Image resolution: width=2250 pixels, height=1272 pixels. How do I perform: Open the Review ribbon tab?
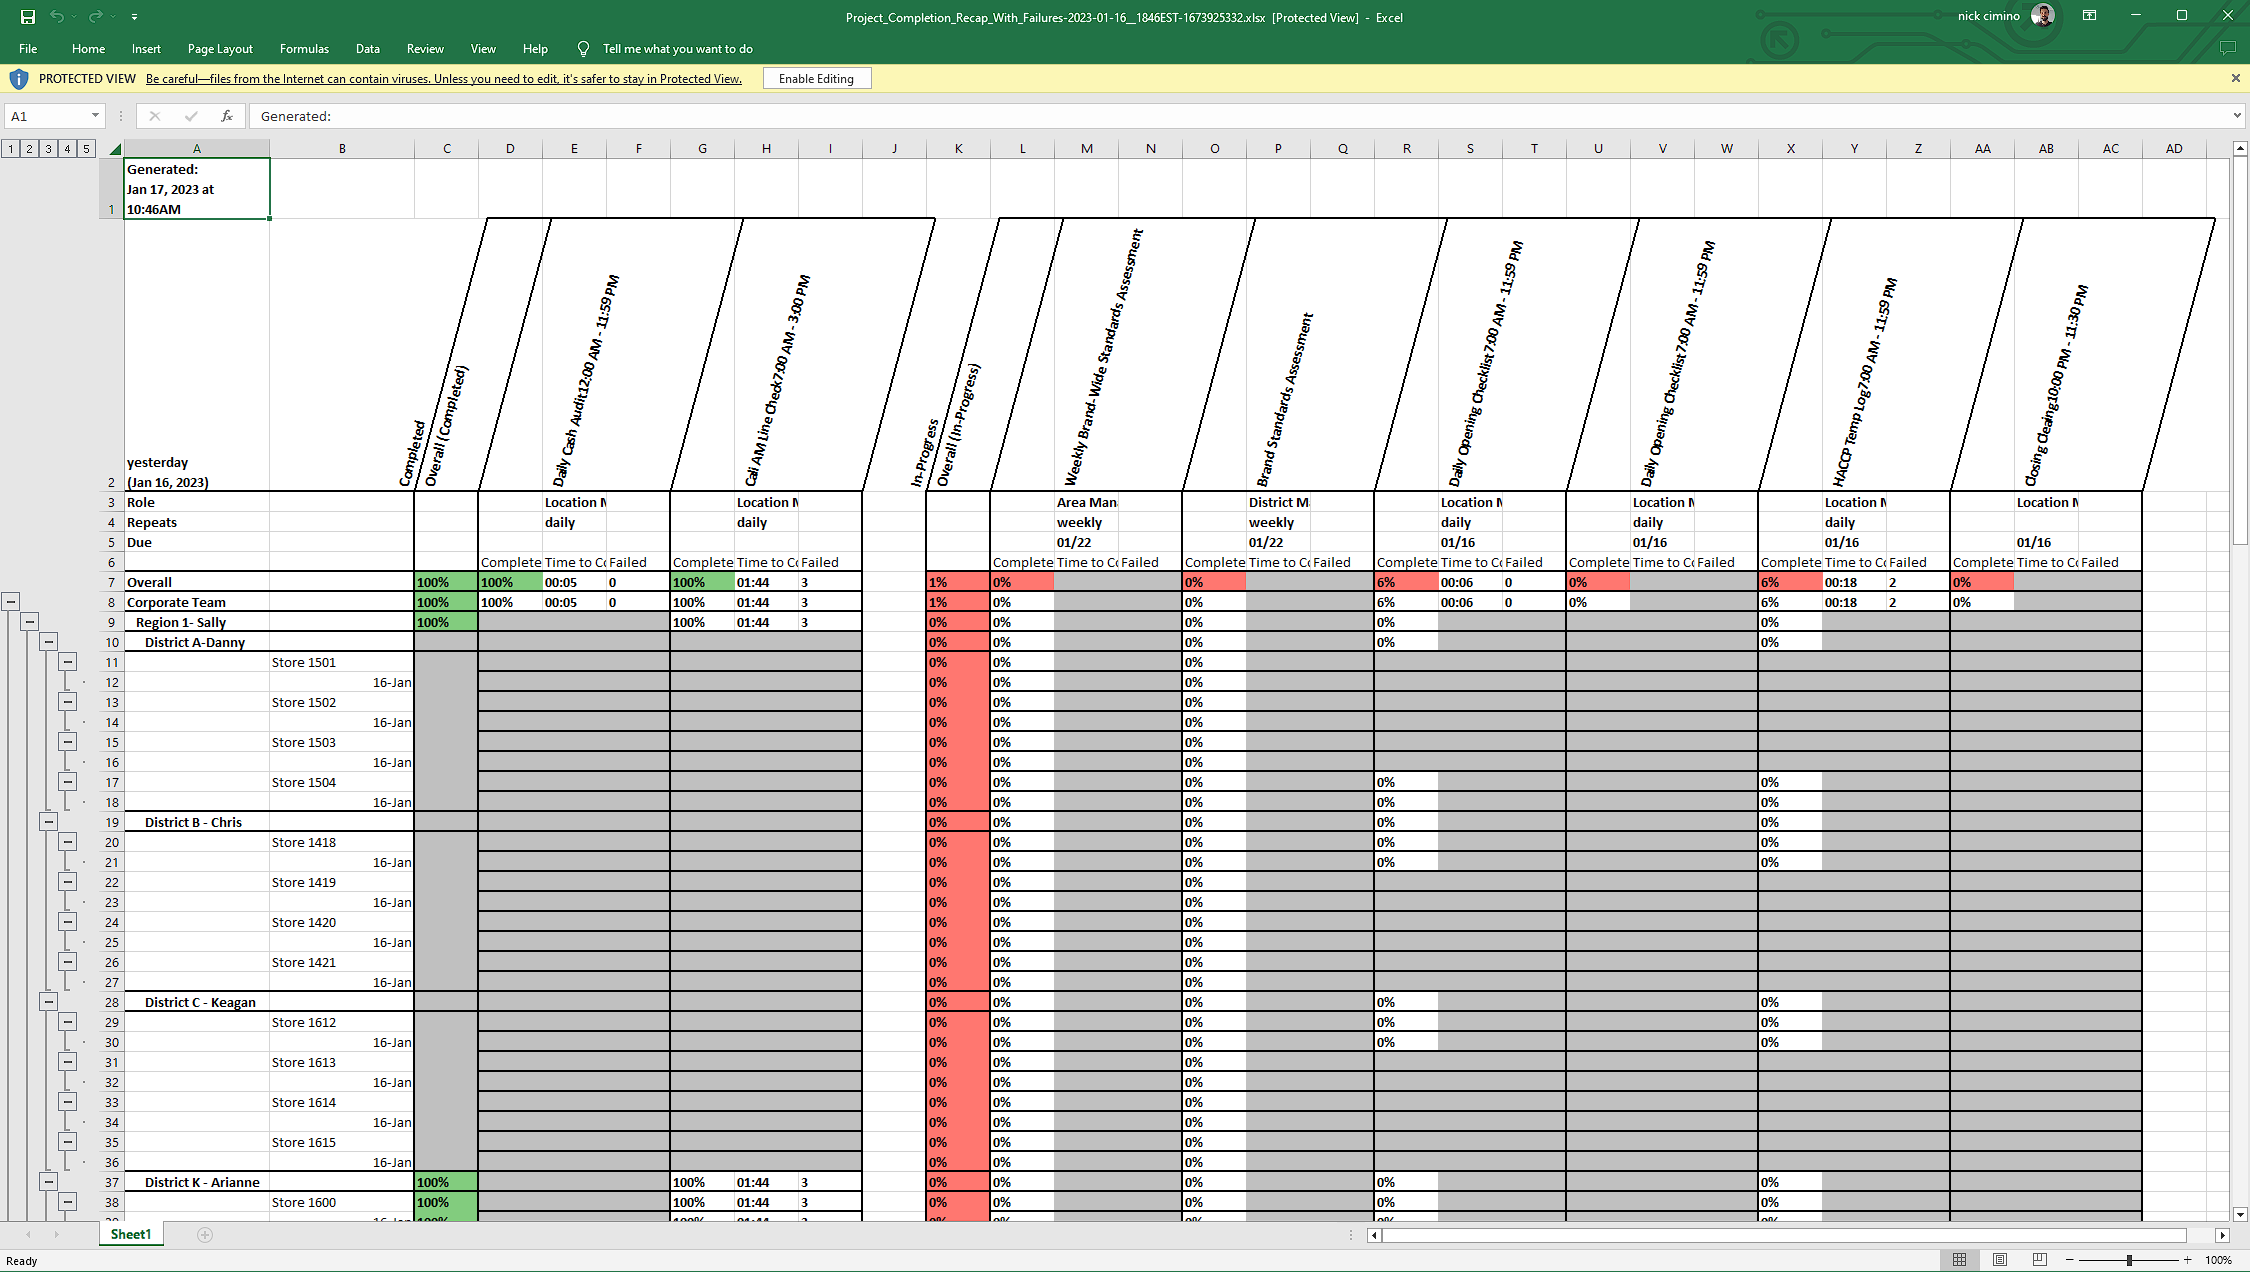point(425,49)
